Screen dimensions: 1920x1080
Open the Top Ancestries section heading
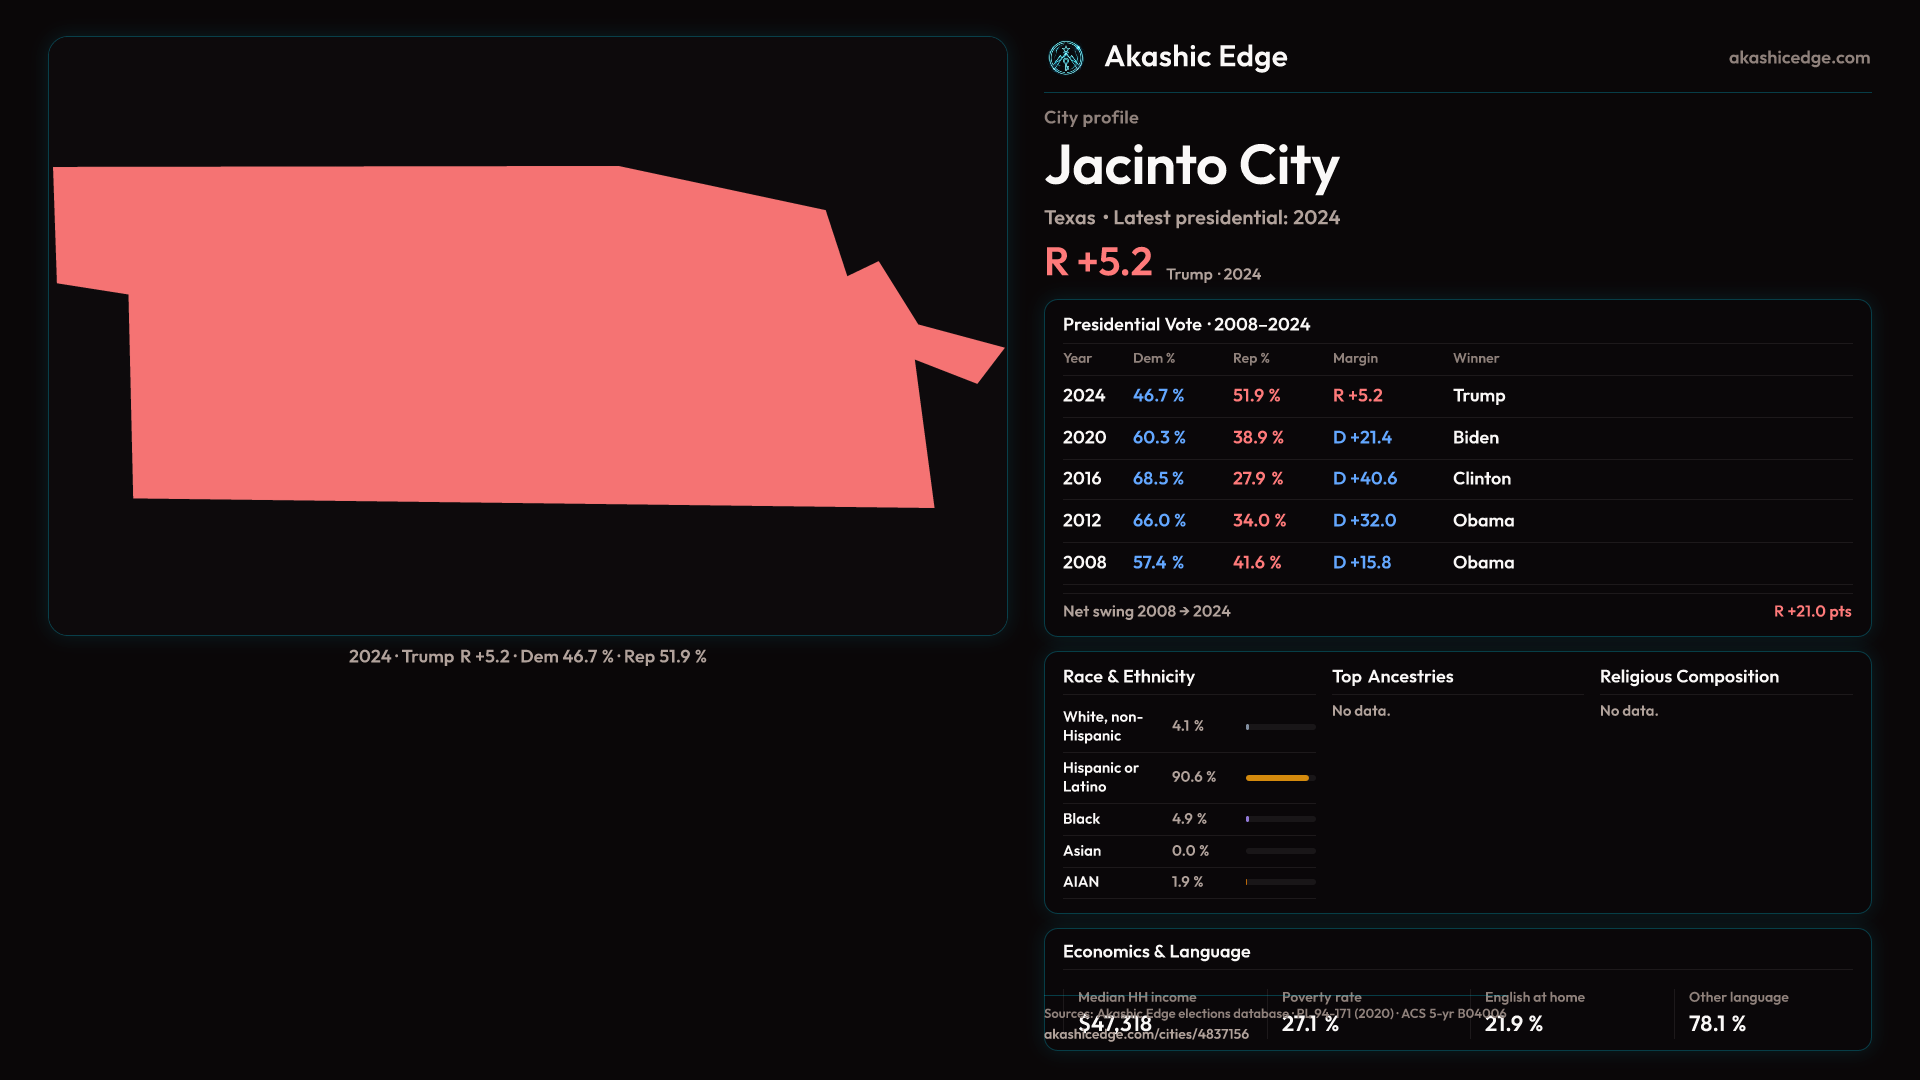coord(1392,677)
